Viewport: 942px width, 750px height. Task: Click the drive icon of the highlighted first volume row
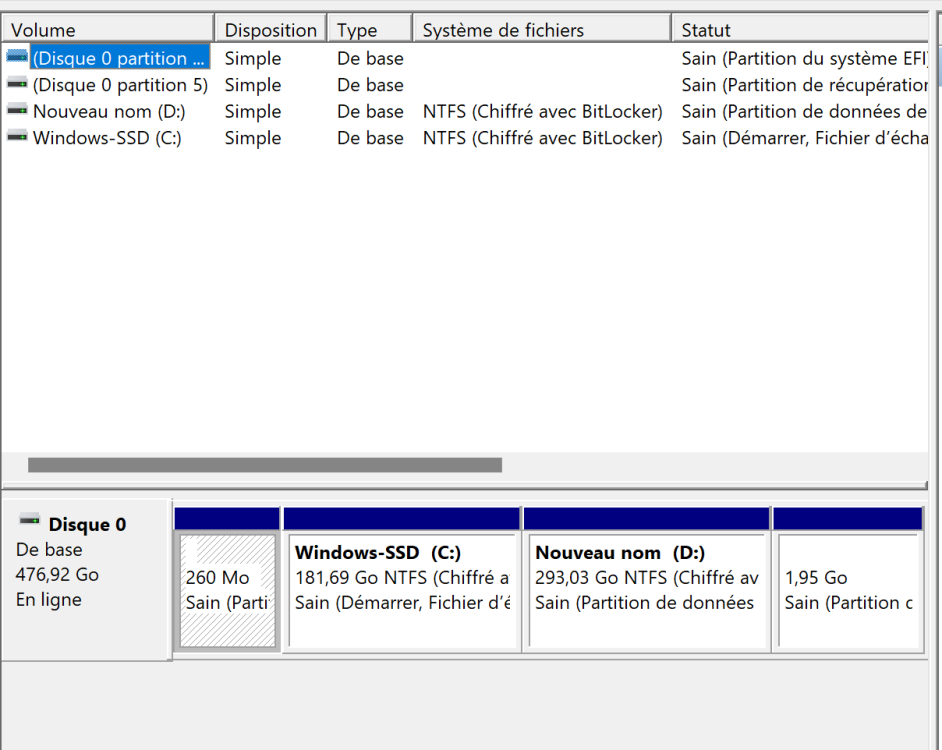click(16, 58)
